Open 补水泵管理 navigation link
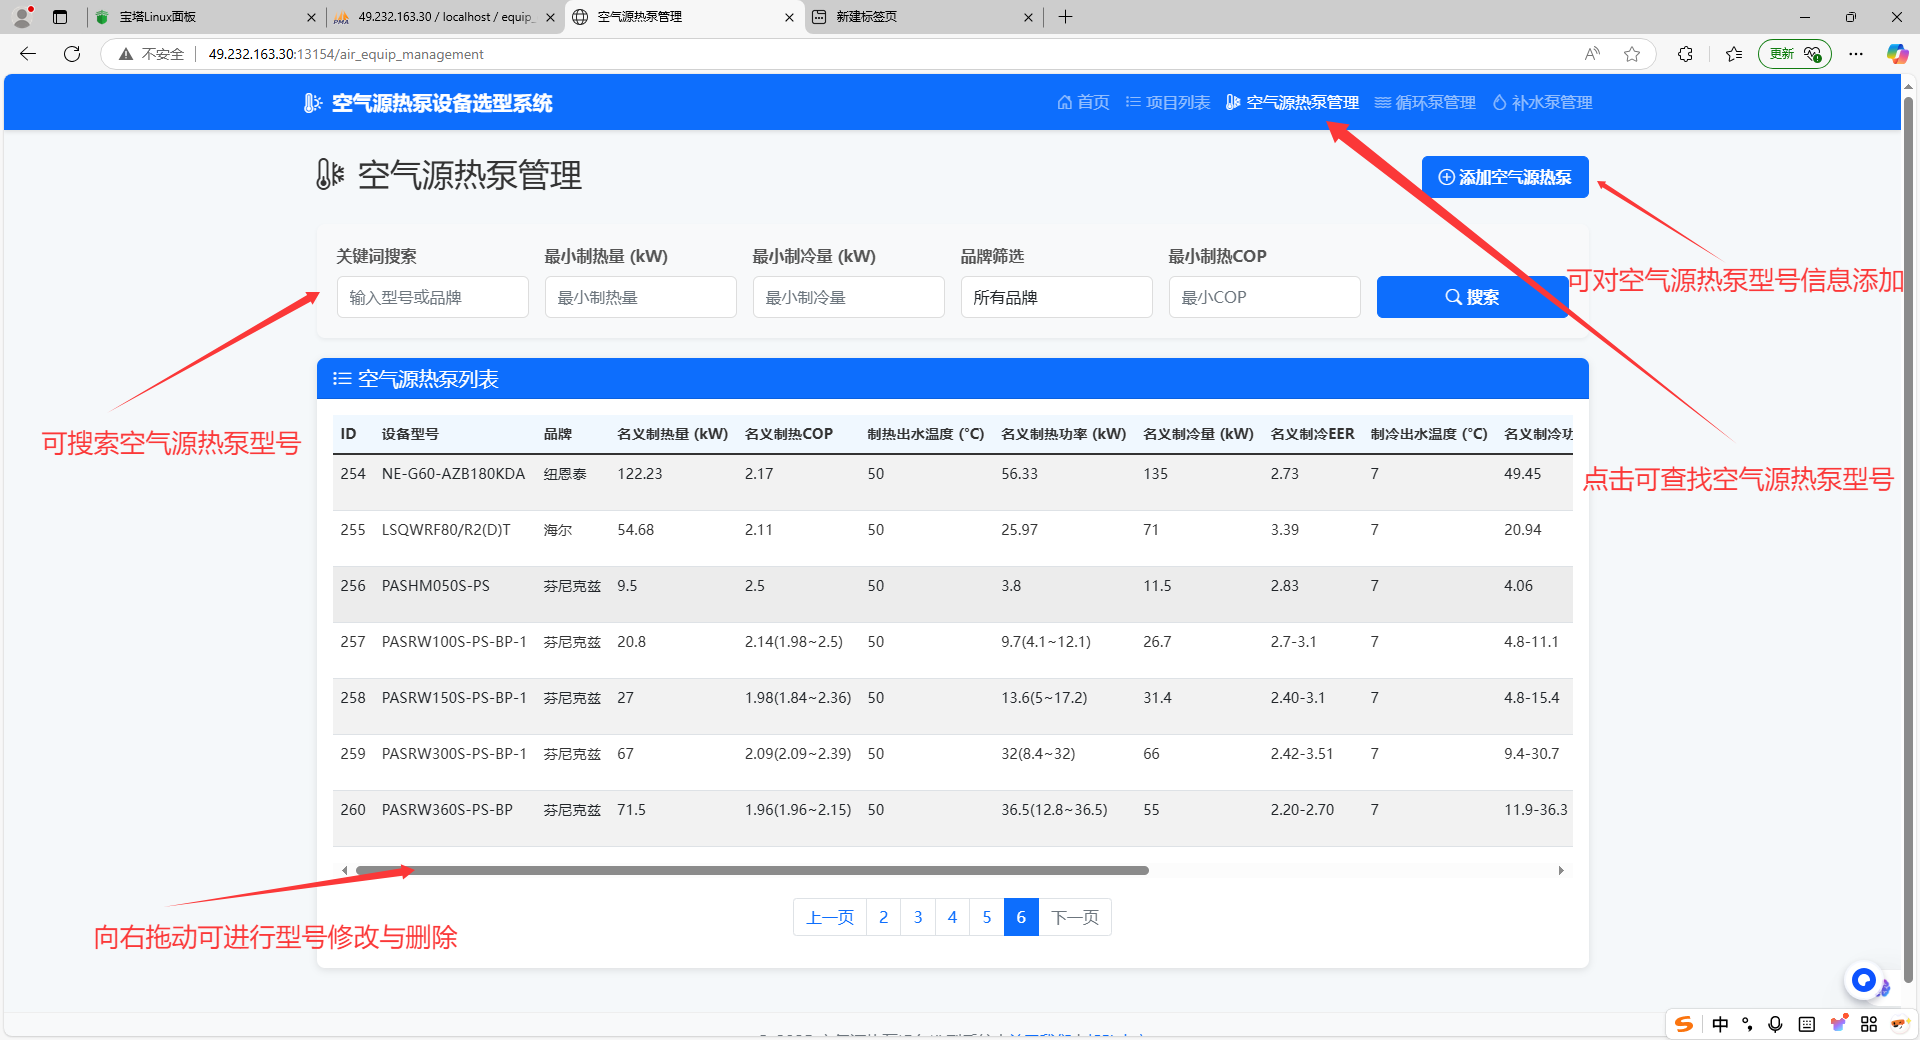The image size is (1920, 1040). (x=1542, y=102)
